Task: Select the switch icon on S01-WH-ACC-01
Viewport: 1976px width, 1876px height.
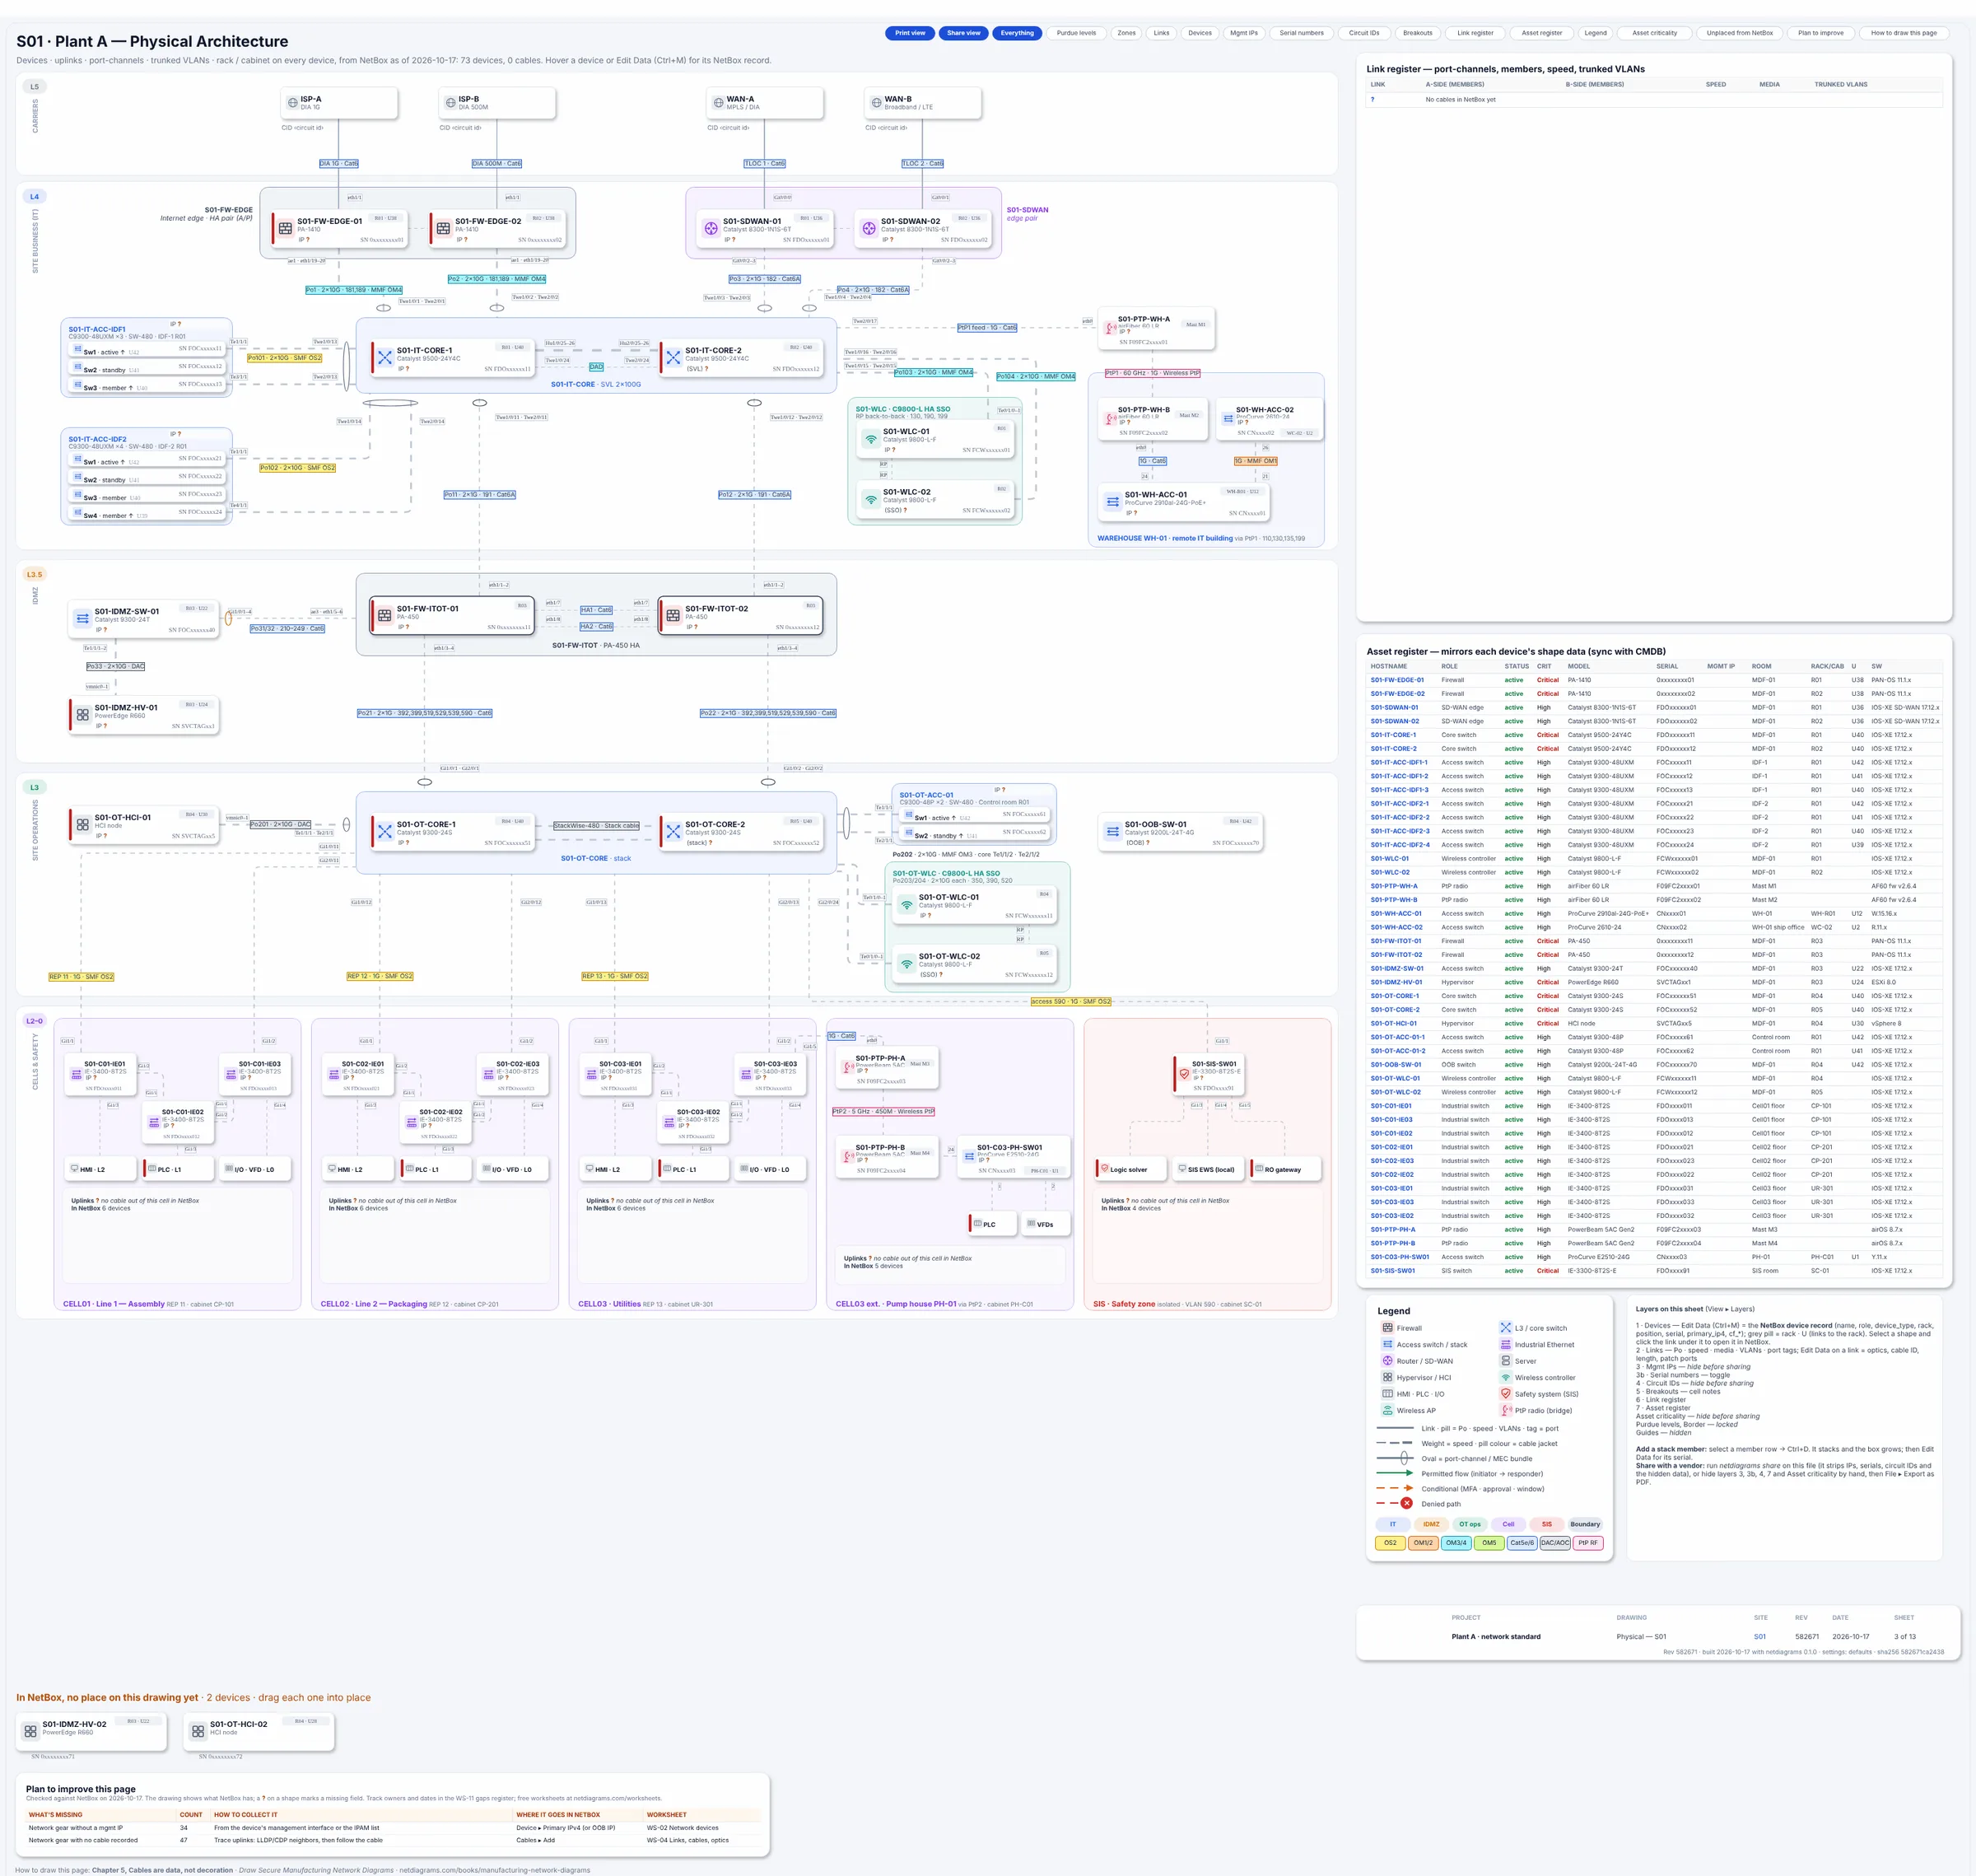Action: 1113,501
